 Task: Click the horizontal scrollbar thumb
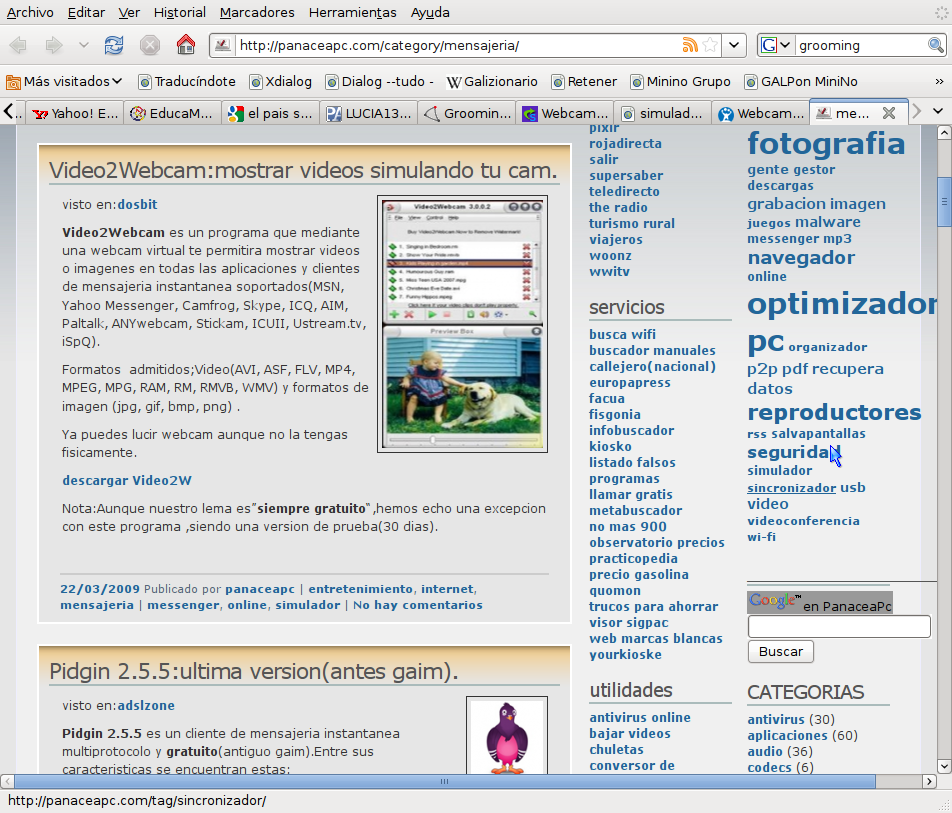pos(444,781)
